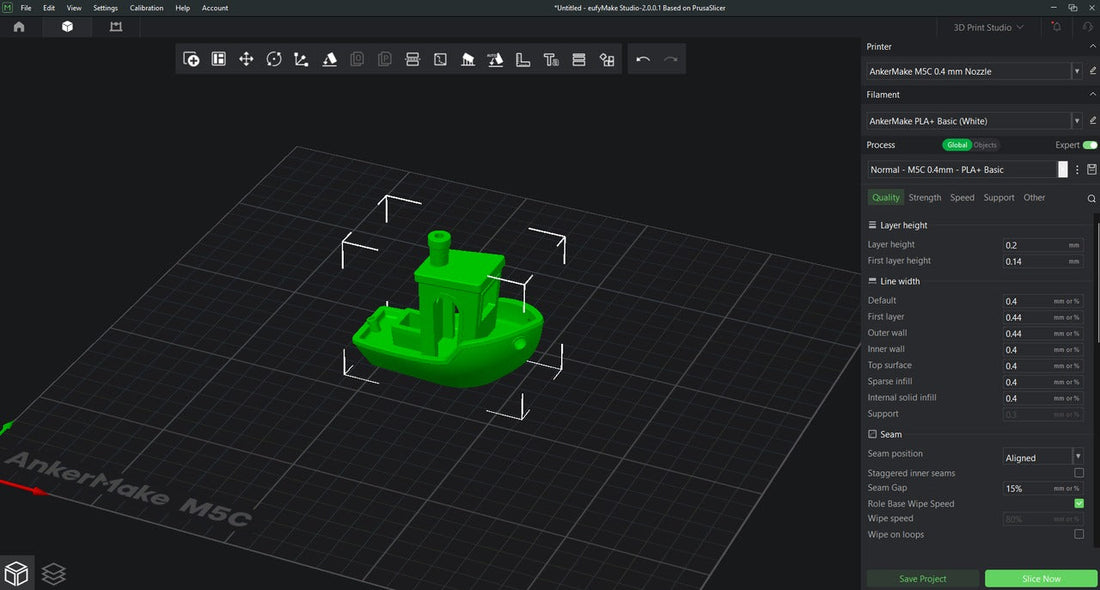The height and width of the screenshot is (590, 1100).
Task: Click the Undo arrow in the toolbar
Action: [643, 59]
